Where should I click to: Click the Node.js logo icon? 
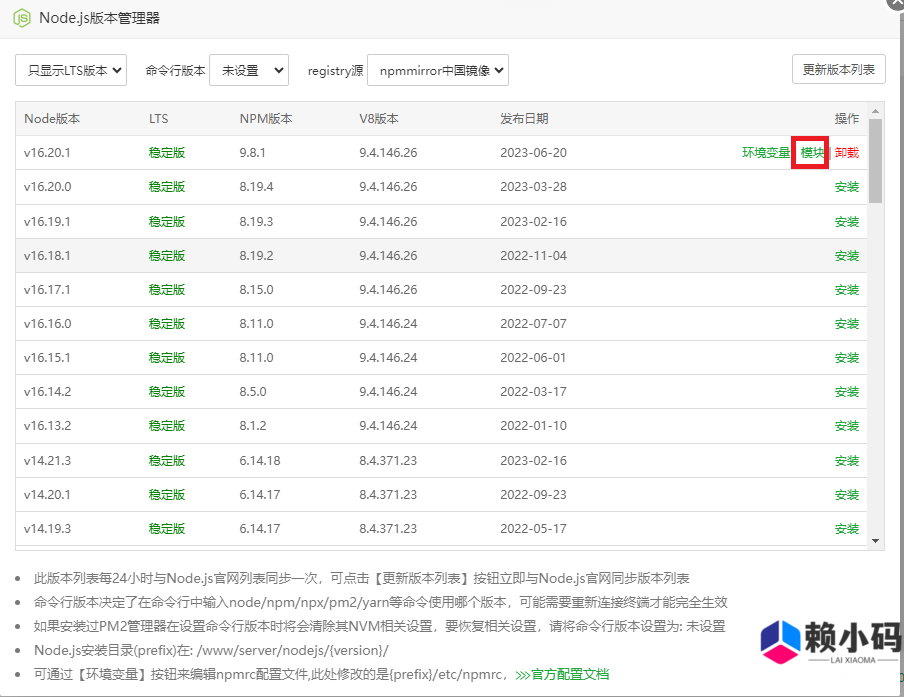(x=21, y=18)
